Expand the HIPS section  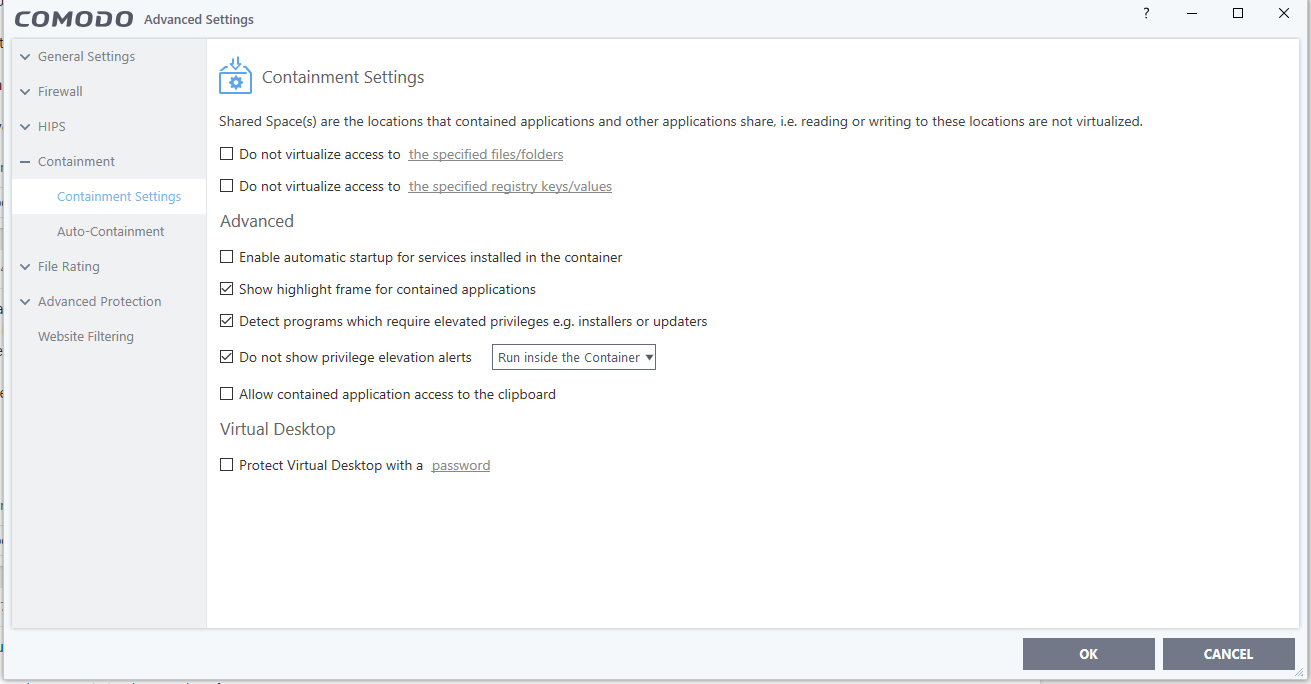[x=26, y=127]
